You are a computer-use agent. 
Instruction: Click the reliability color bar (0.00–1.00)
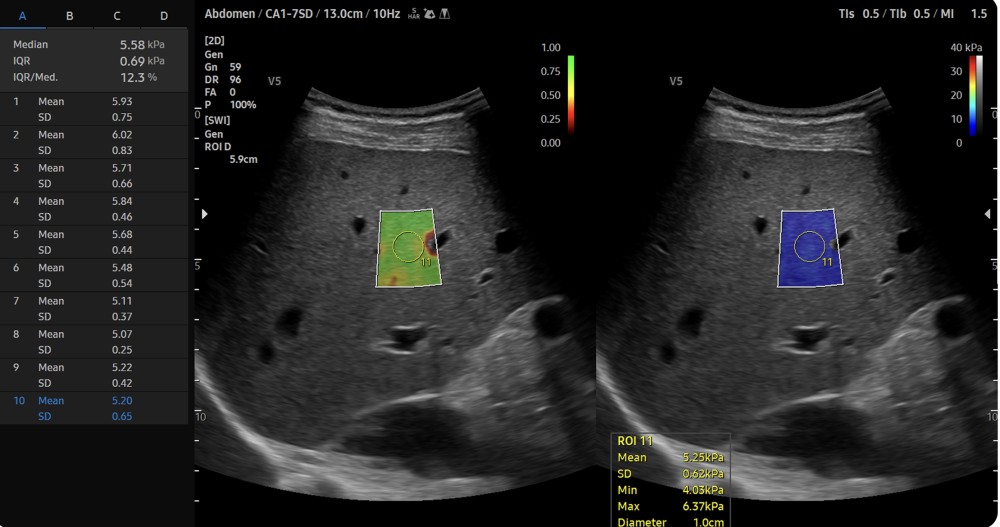pos(570,94)
